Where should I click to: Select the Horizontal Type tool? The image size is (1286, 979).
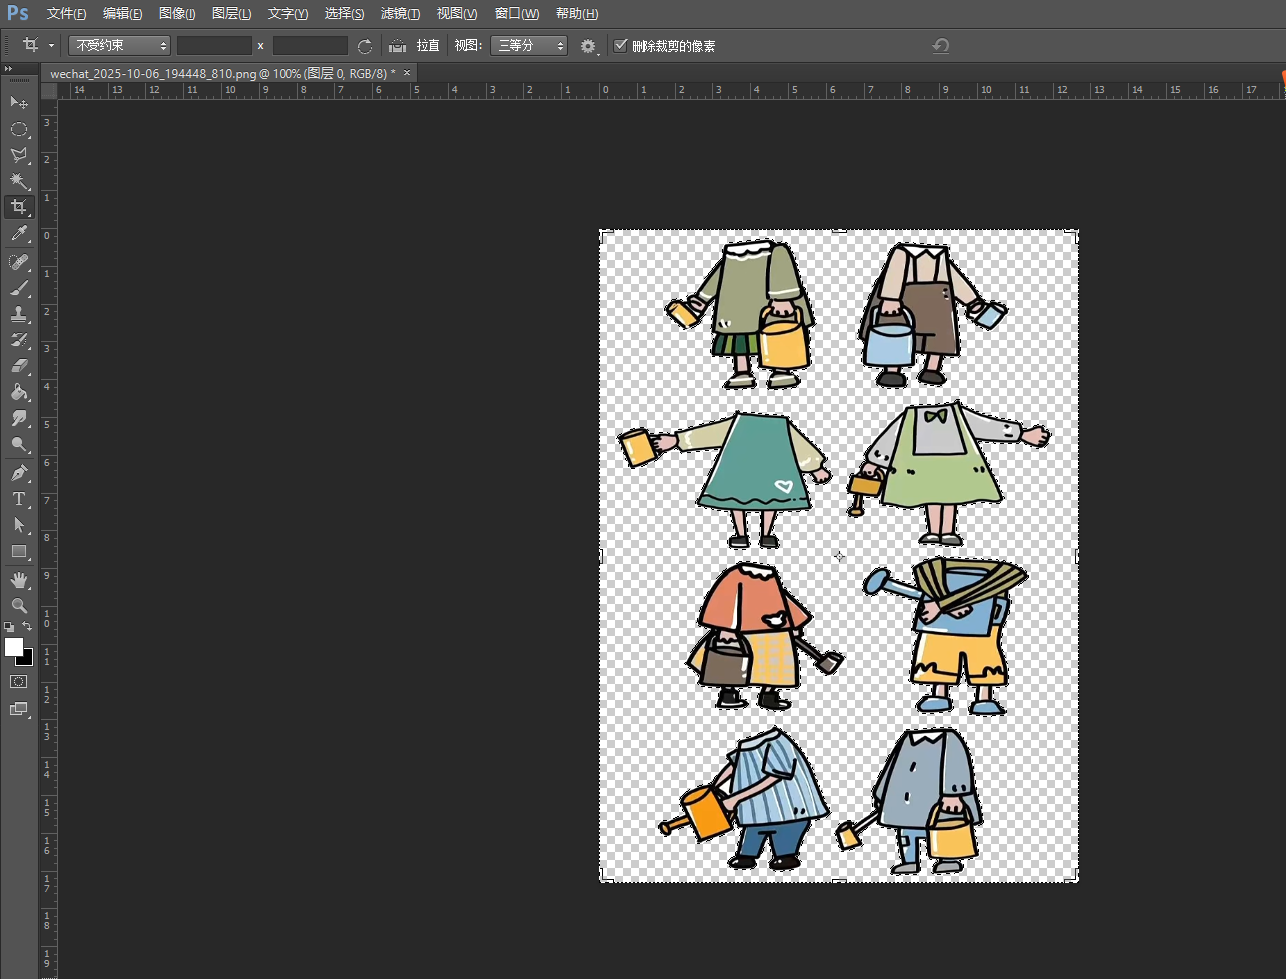click(19, 499)
